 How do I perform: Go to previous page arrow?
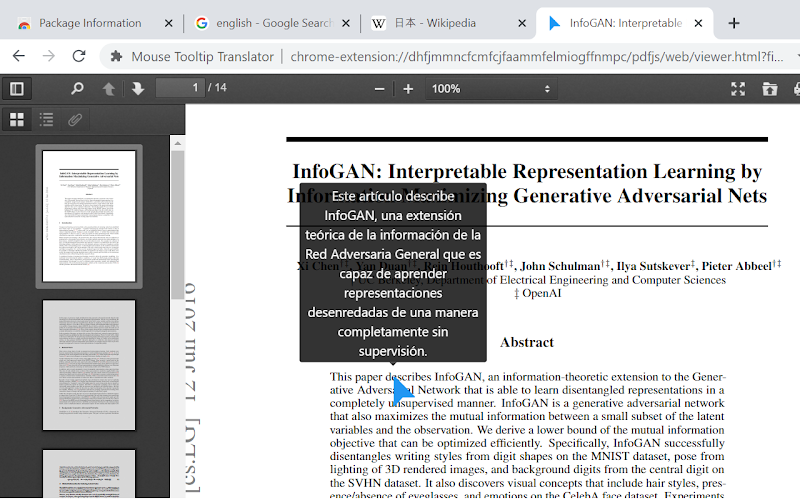109,89
